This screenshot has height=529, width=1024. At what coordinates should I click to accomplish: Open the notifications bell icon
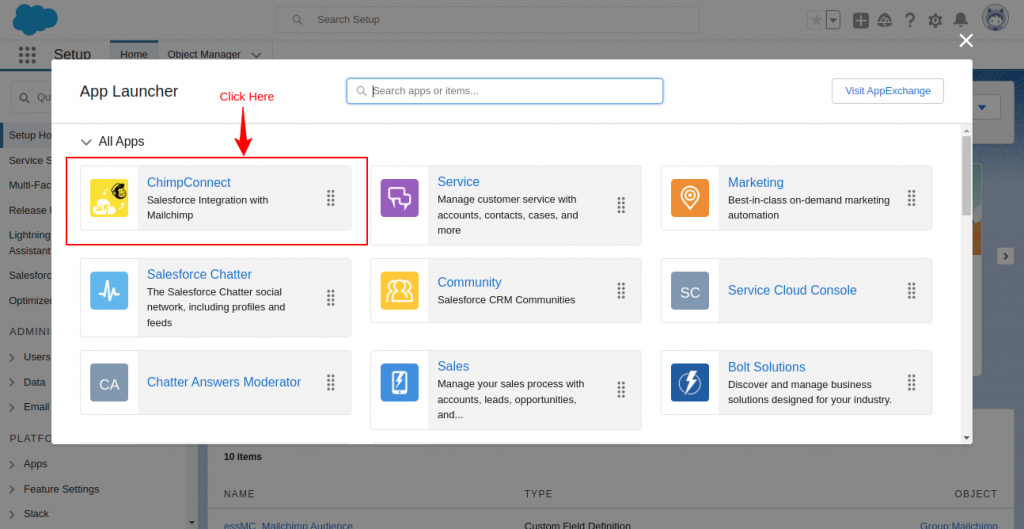coord(961,20)
